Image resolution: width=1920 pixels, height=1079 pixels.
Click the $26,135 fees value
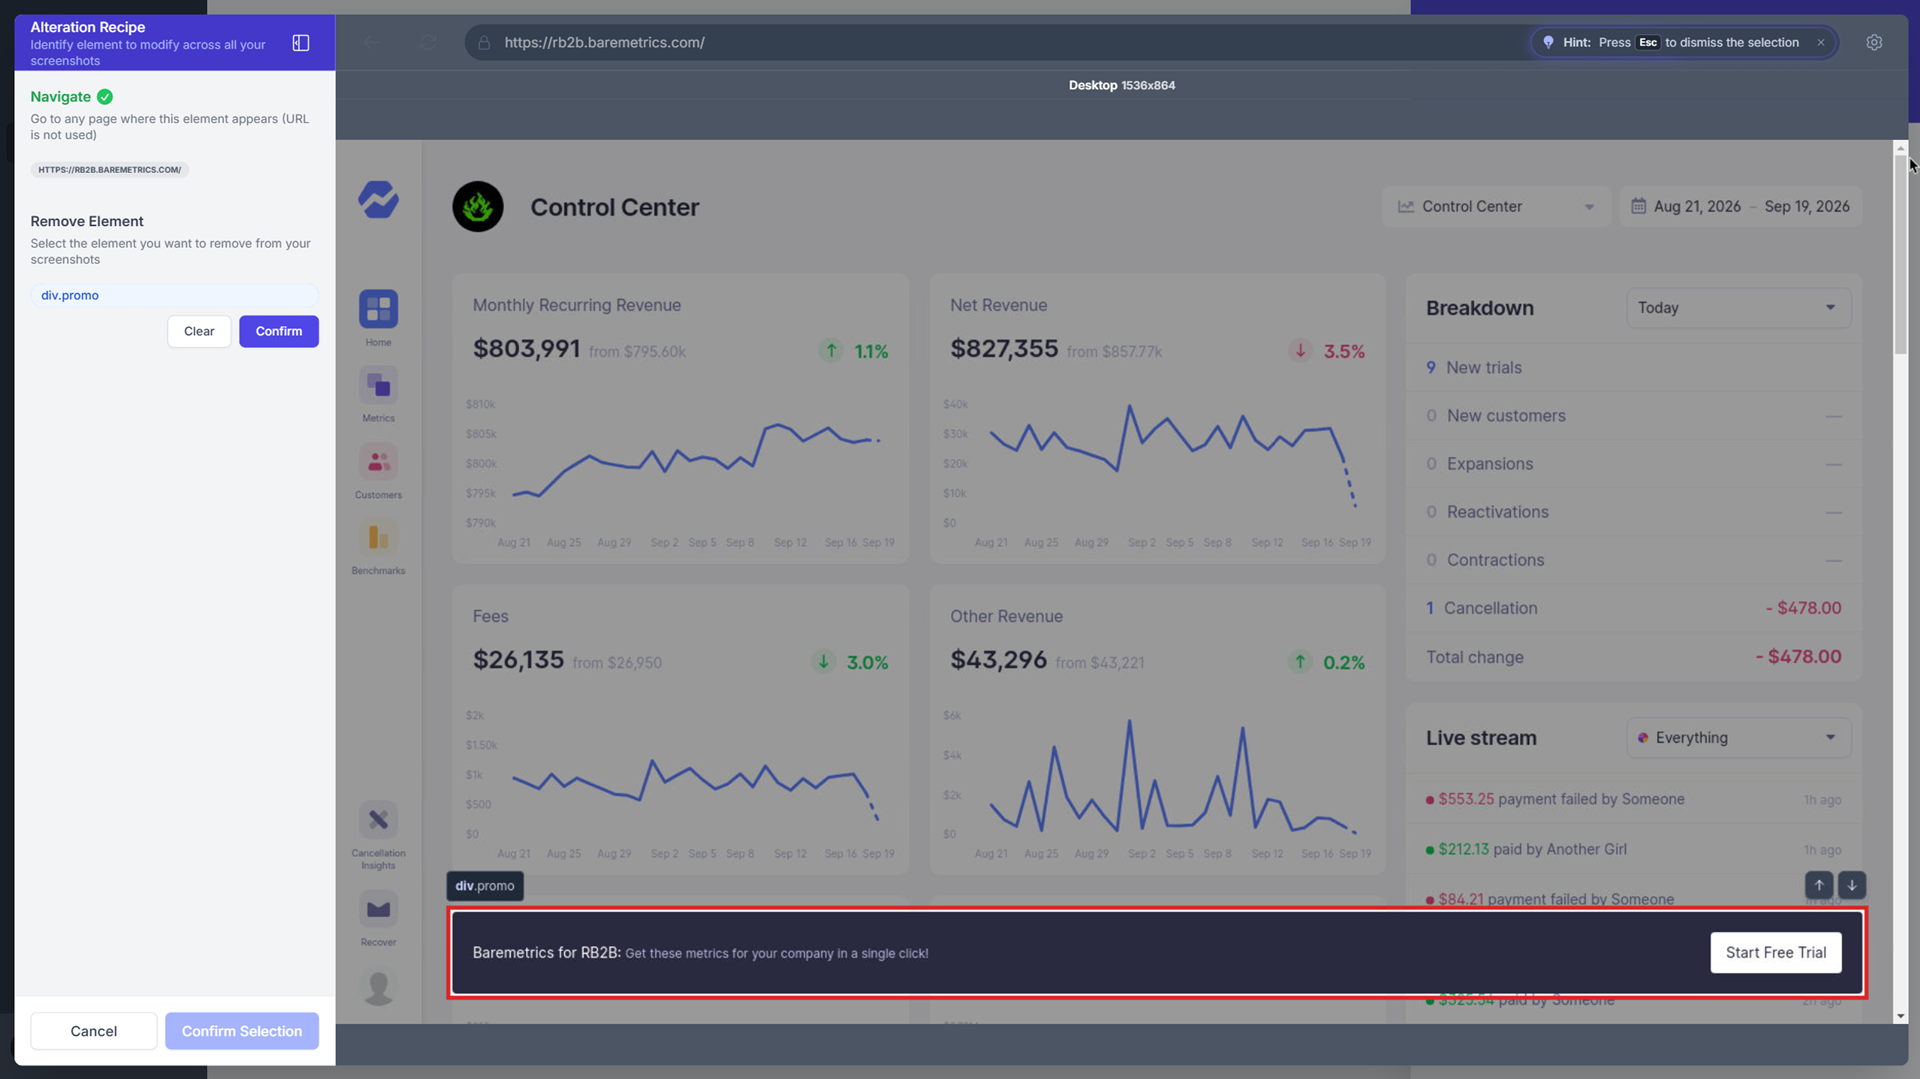[518, 660]
